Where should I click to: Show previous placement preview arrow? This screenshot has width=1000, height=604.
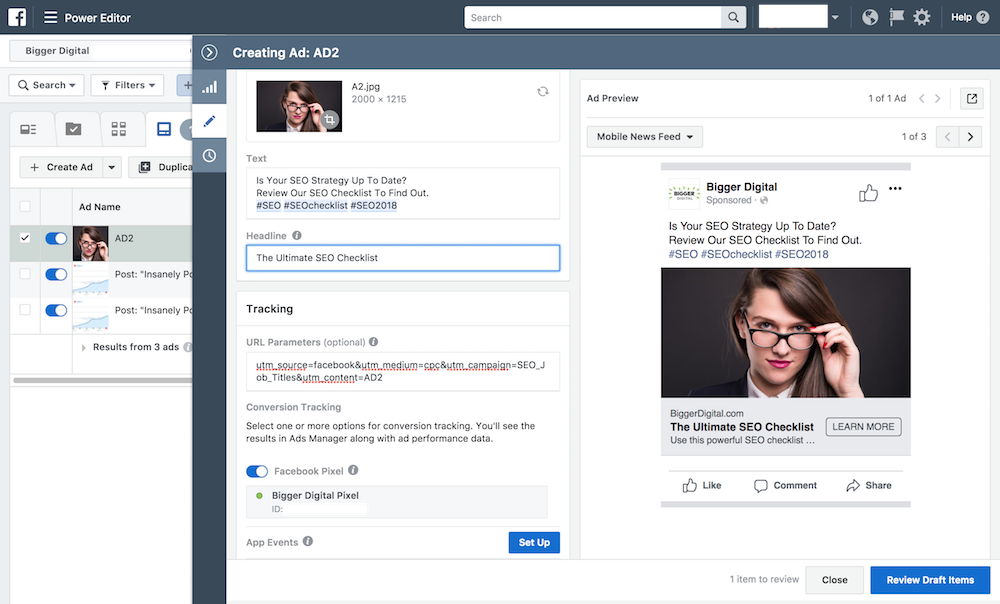948,136
